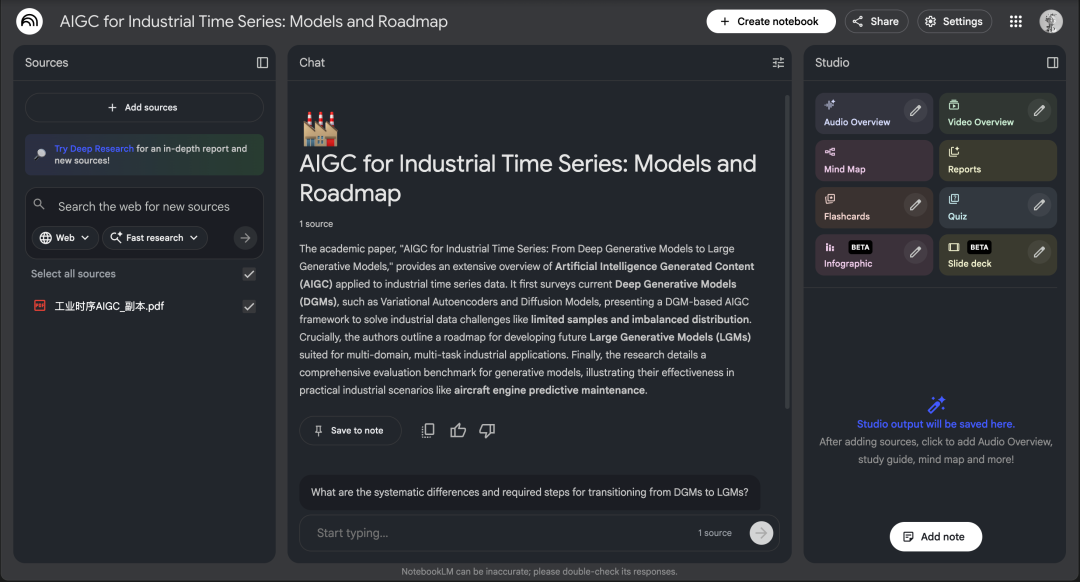Uncheck the 工业时序AIGC_副本.pdf source
Image resolution: width=1080 pixels, height=582 pixels.
(249, 306)
